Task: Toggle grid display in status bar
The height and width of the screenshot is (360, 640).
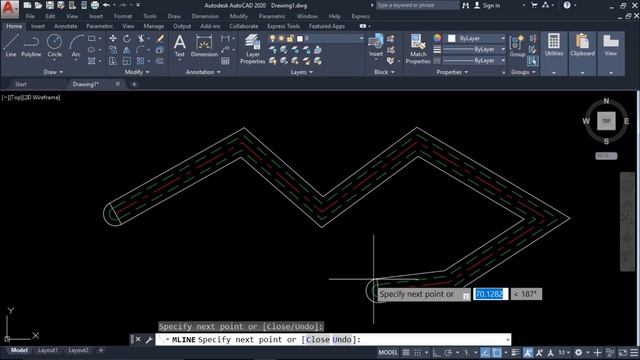Action: (x=406, y=352)
